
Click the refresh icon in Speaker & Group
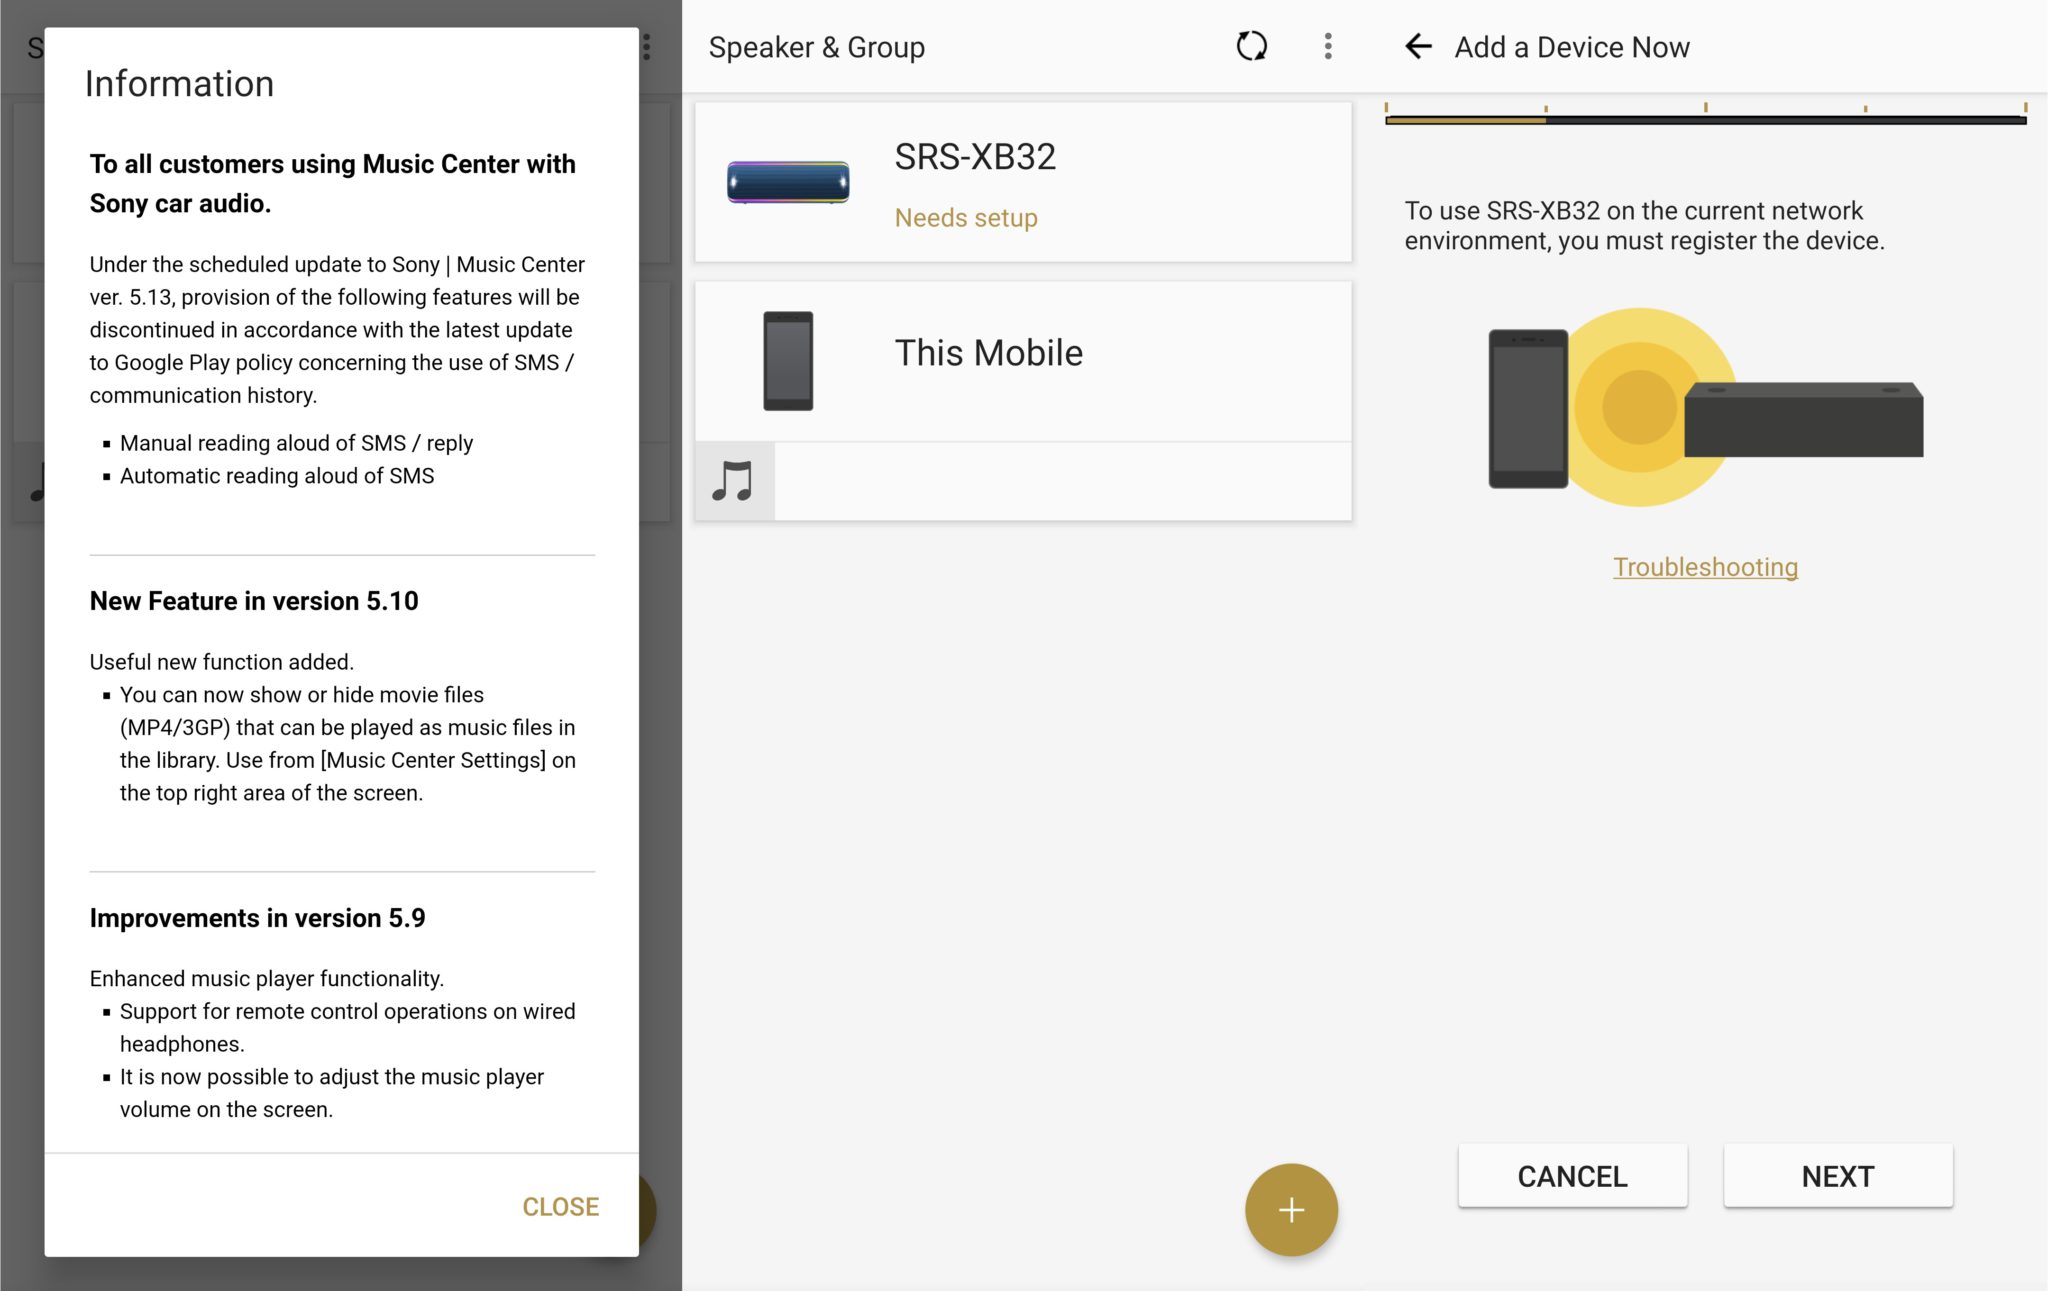(x=1251, y=46)
